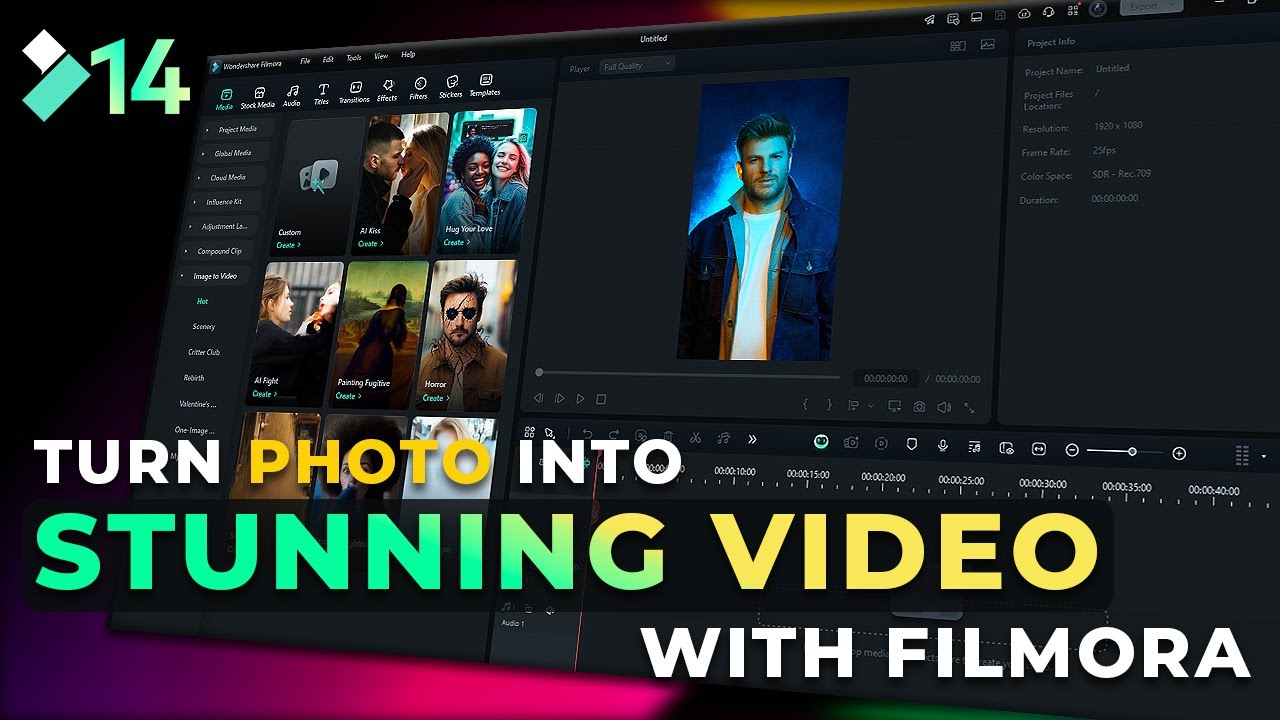Click the stop button in player
This screenshot has height=720, width=1280.
[601, 400]
